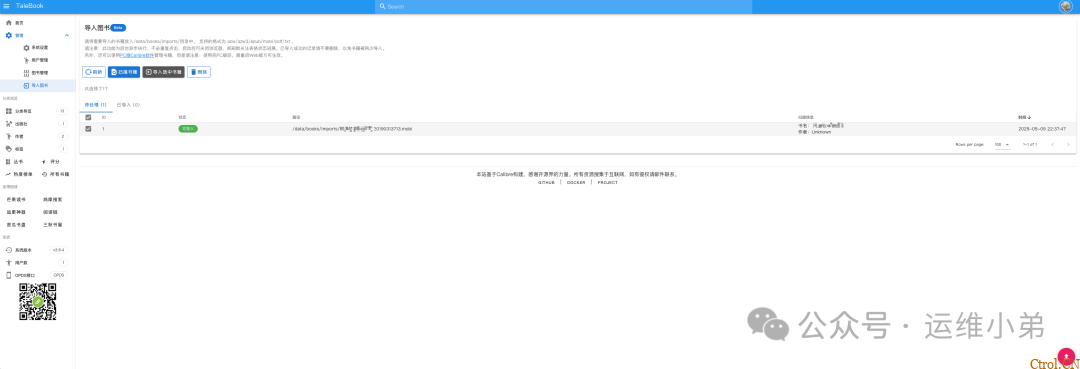Open the 阅读链 friend link
1080x369 pixels.
pyautogui.click(x=51, y=212)
